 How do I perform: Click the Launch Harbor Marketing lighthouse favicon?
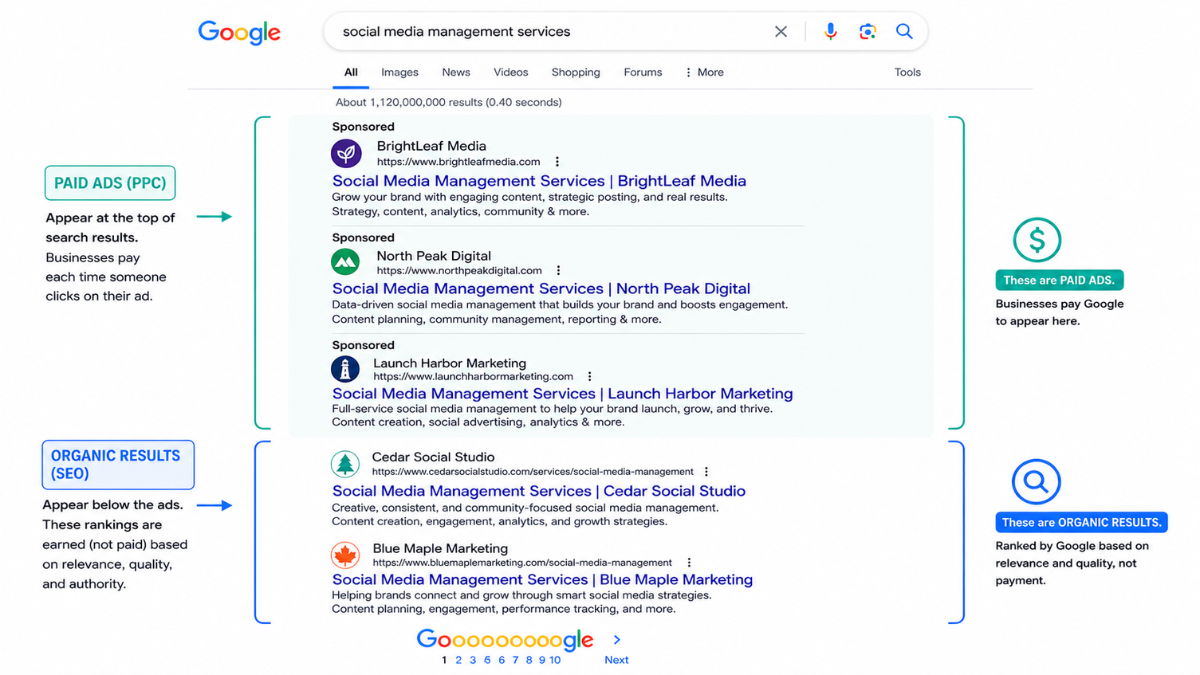[x=345, y=369]
